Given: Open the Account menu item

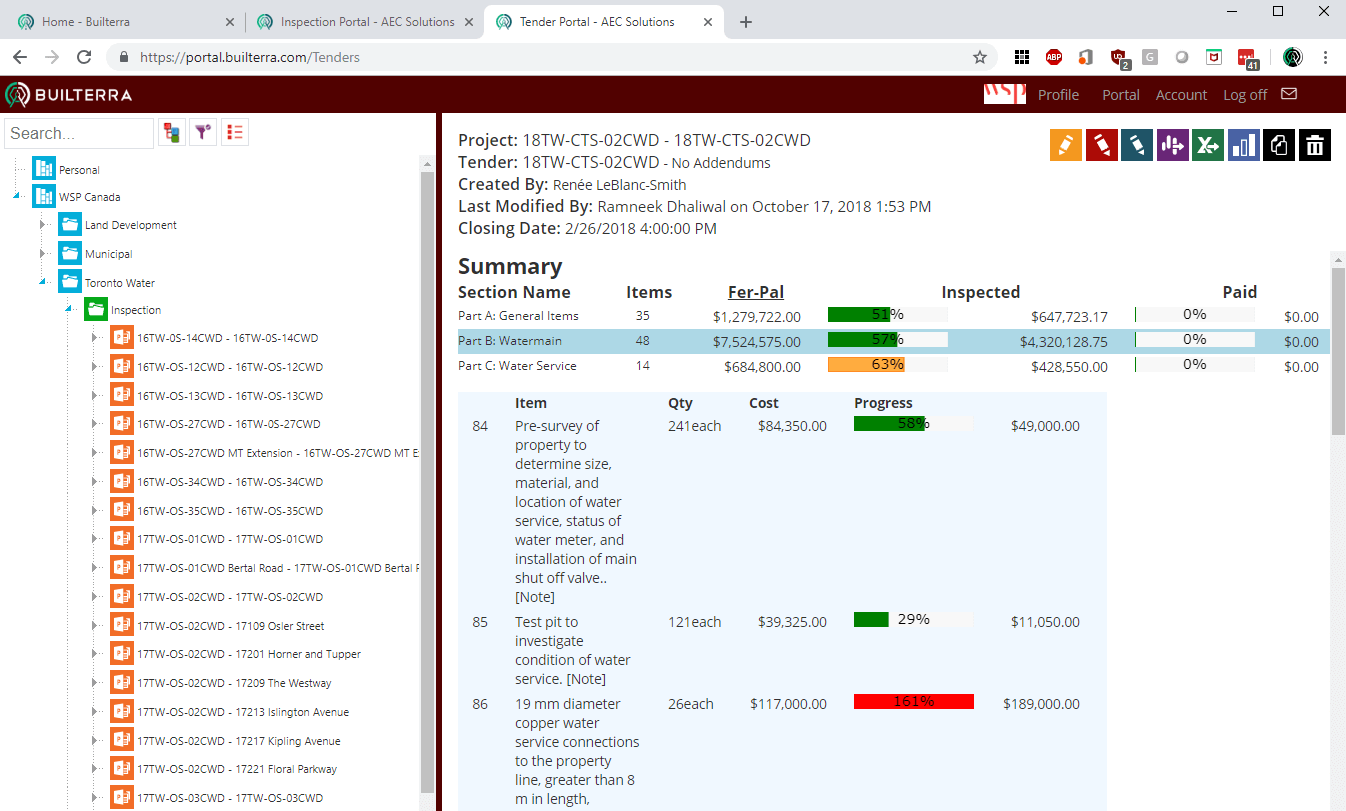Looking at the screenshot, I should click(1181, 95).
